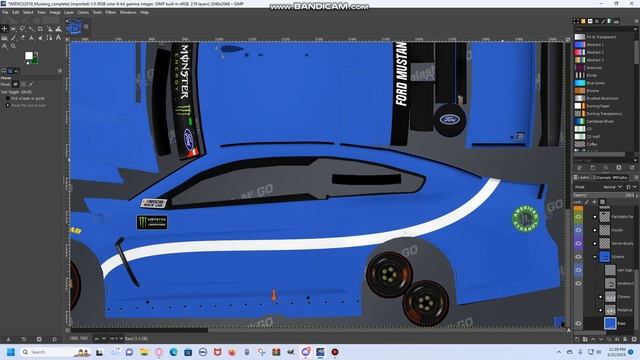640x360 pixels.
Task: Reset colors to black and white
Action: click(x=27, y=63)
